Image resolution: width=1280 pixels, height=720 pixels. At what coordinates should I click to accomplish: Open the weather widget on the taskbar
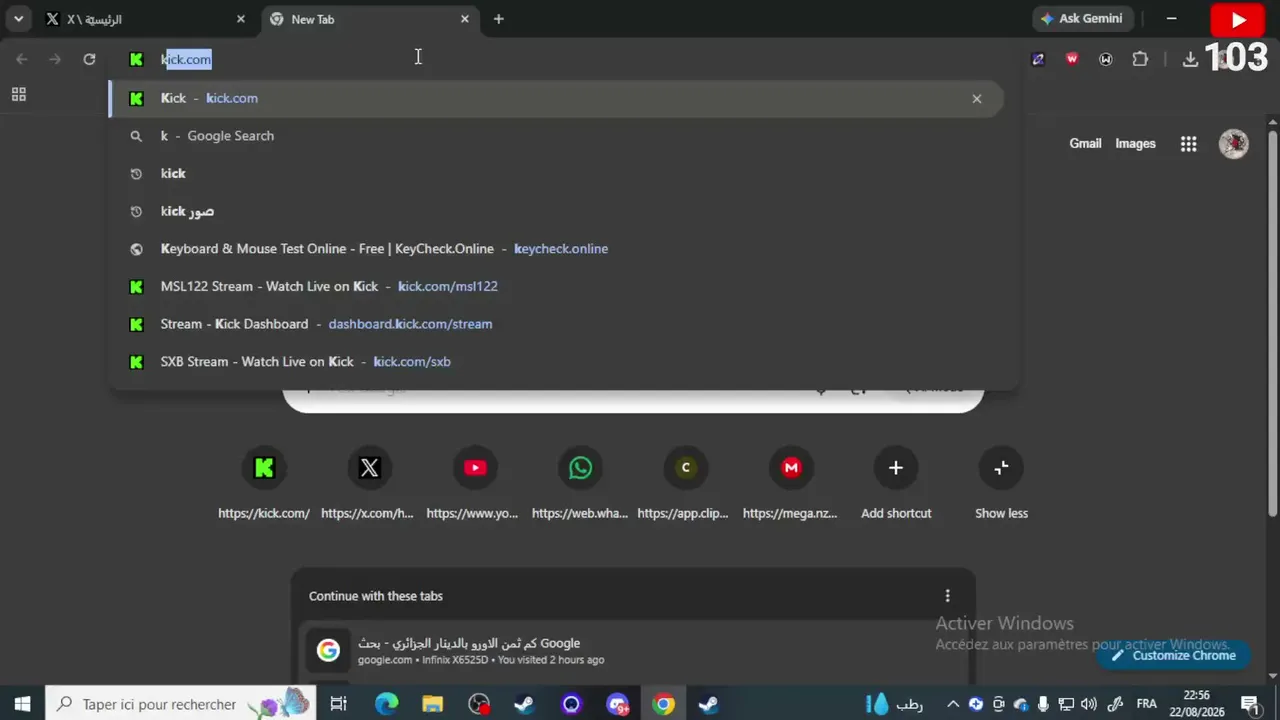pos(894,704)
